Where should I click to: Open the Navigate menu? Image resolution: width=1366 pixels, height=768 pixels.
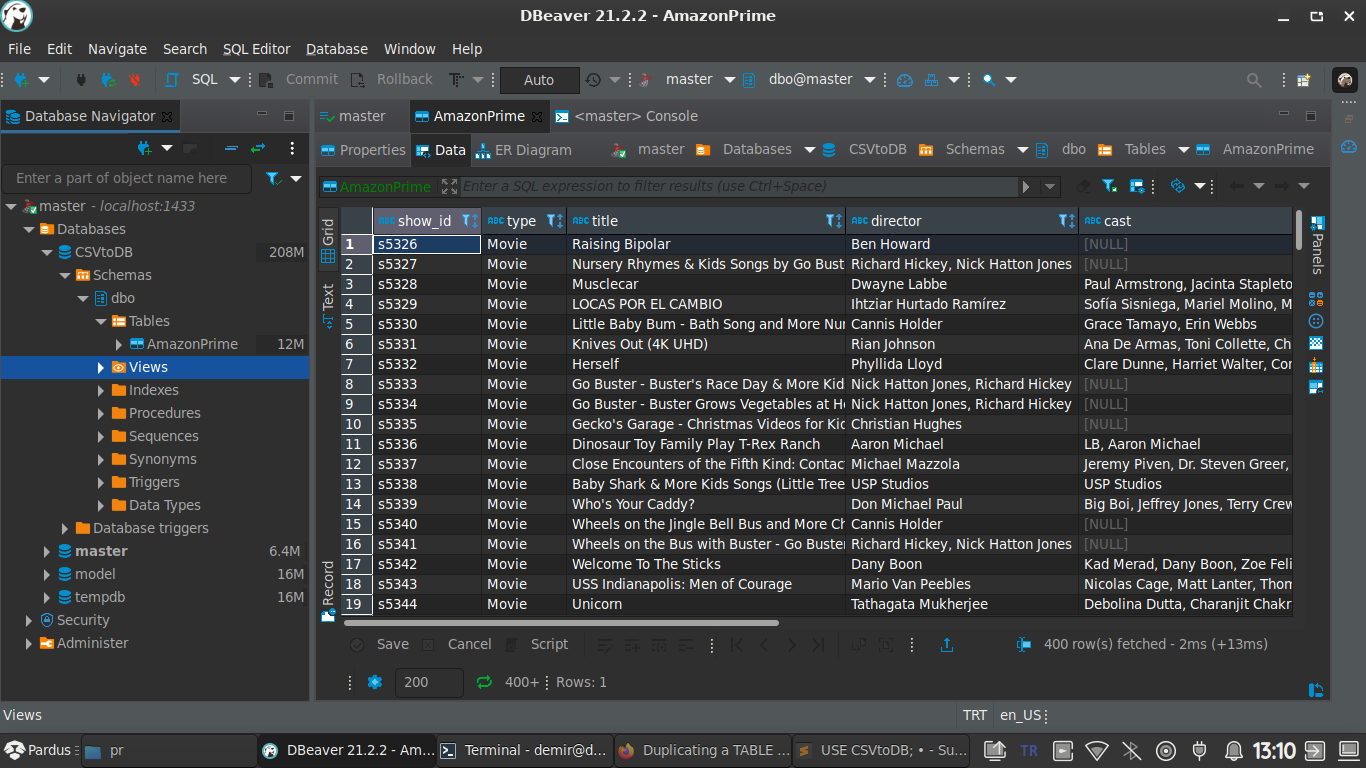[x=117, y=49]
